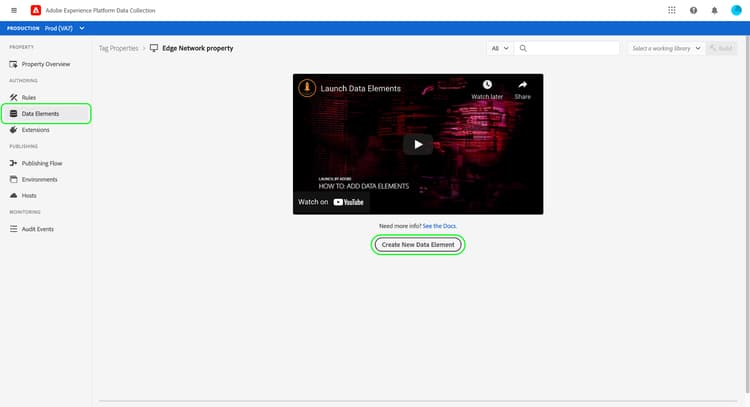Click the Launch channel logo on video
This screenshot has height=407, width=750.
(307, 88)
